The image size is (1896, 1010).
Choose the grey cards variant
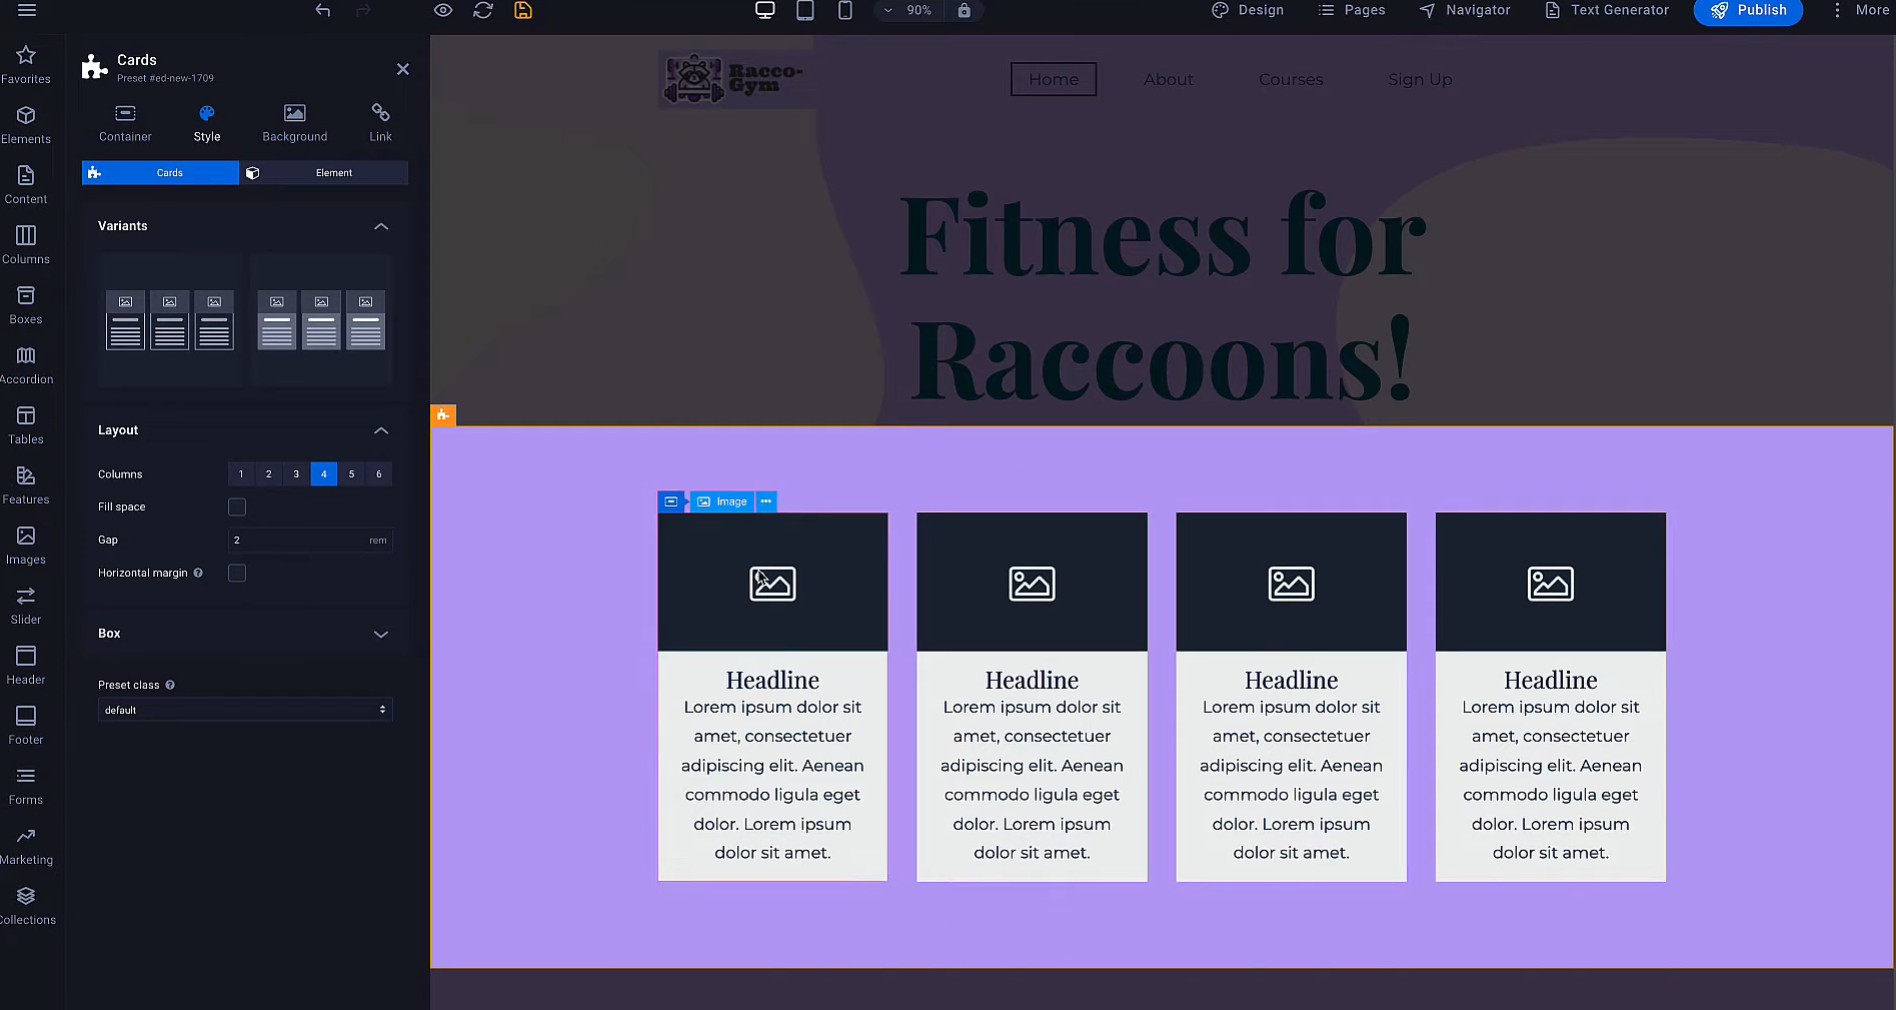click(321, 320)
